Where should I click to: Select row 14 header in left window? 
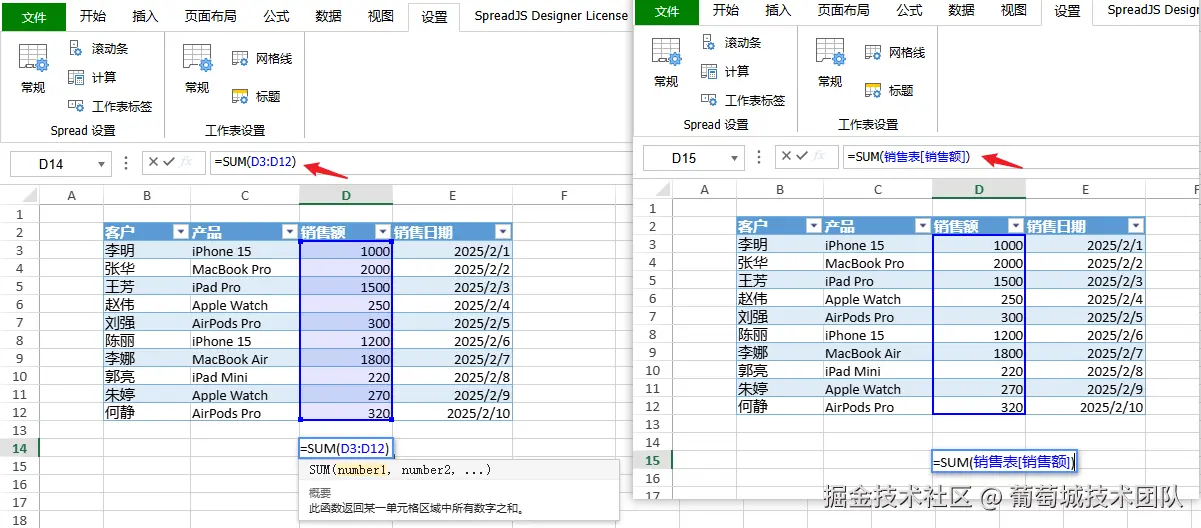[x=19, y=448]
